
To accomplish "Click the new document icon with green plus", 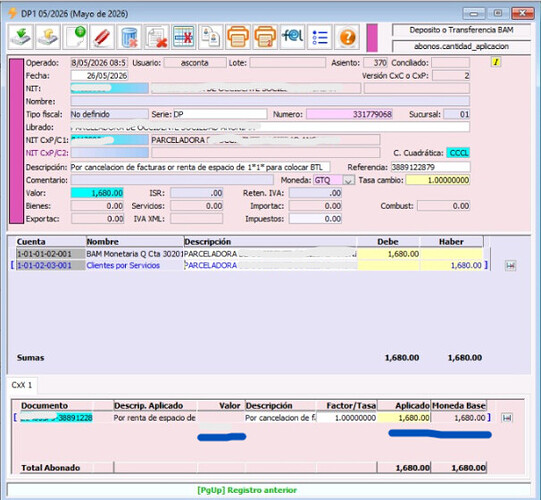I will click(x=75, y=36).
